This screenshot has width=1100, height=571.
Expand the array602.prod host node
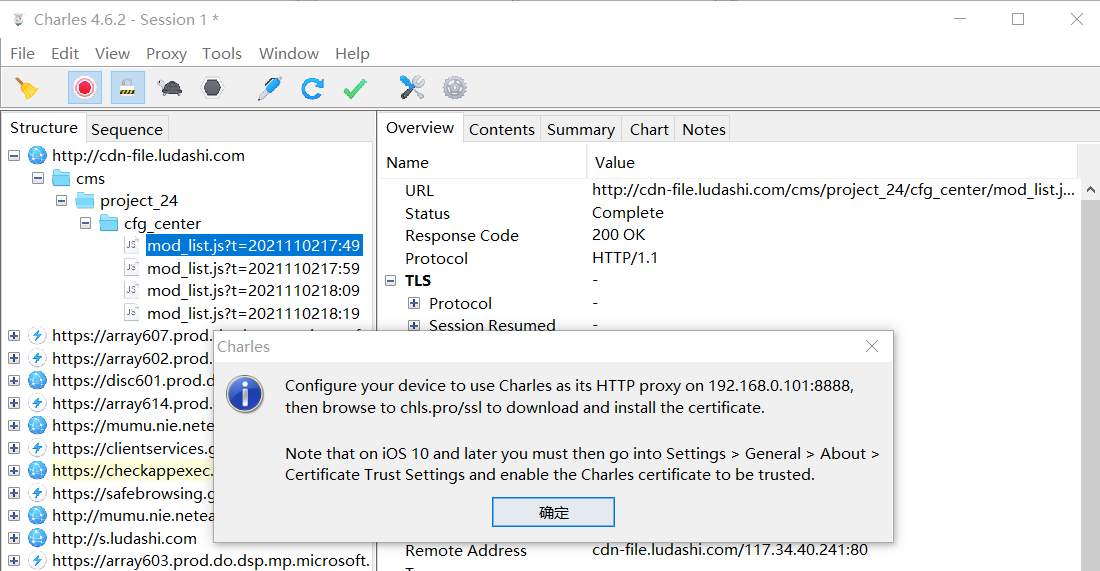(14, 358)
